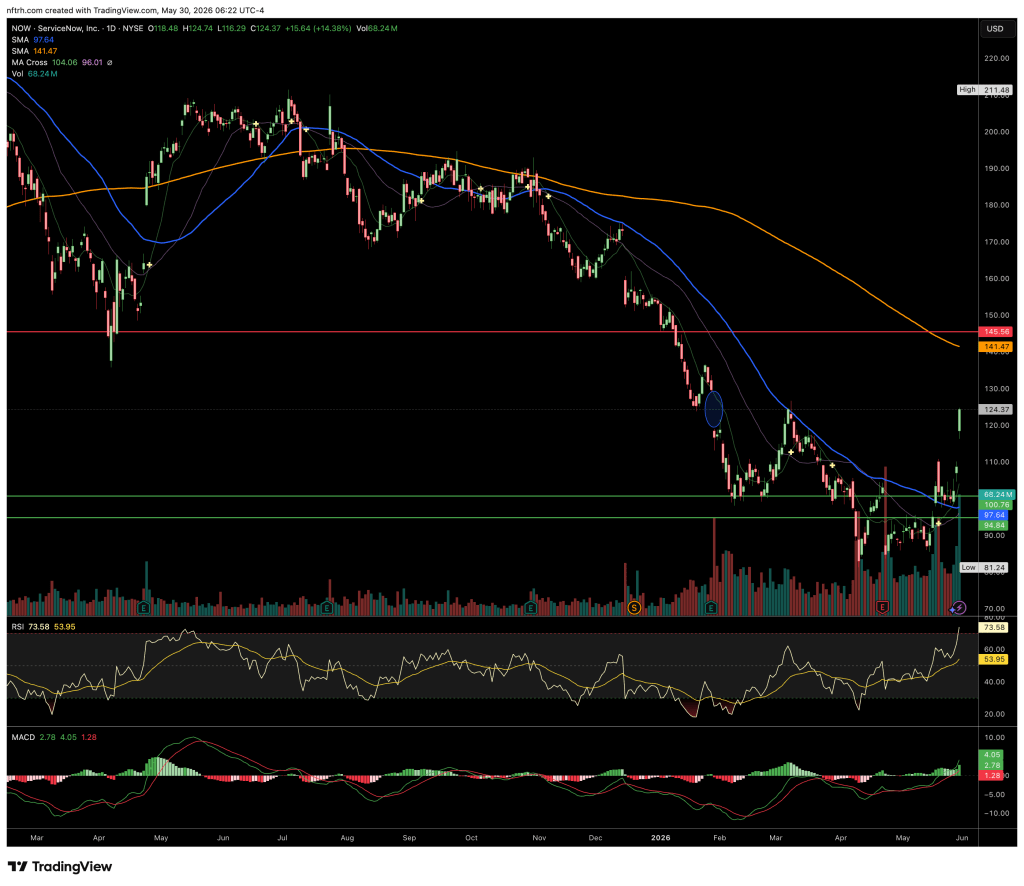
Task: Select the orange SMA 141.47 legend entry
Action: [x=34, y=51]
